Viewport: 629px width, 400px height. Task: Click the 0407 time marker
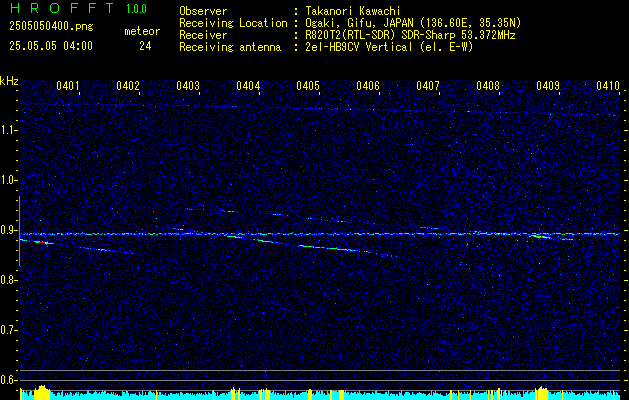coord(428,86)
